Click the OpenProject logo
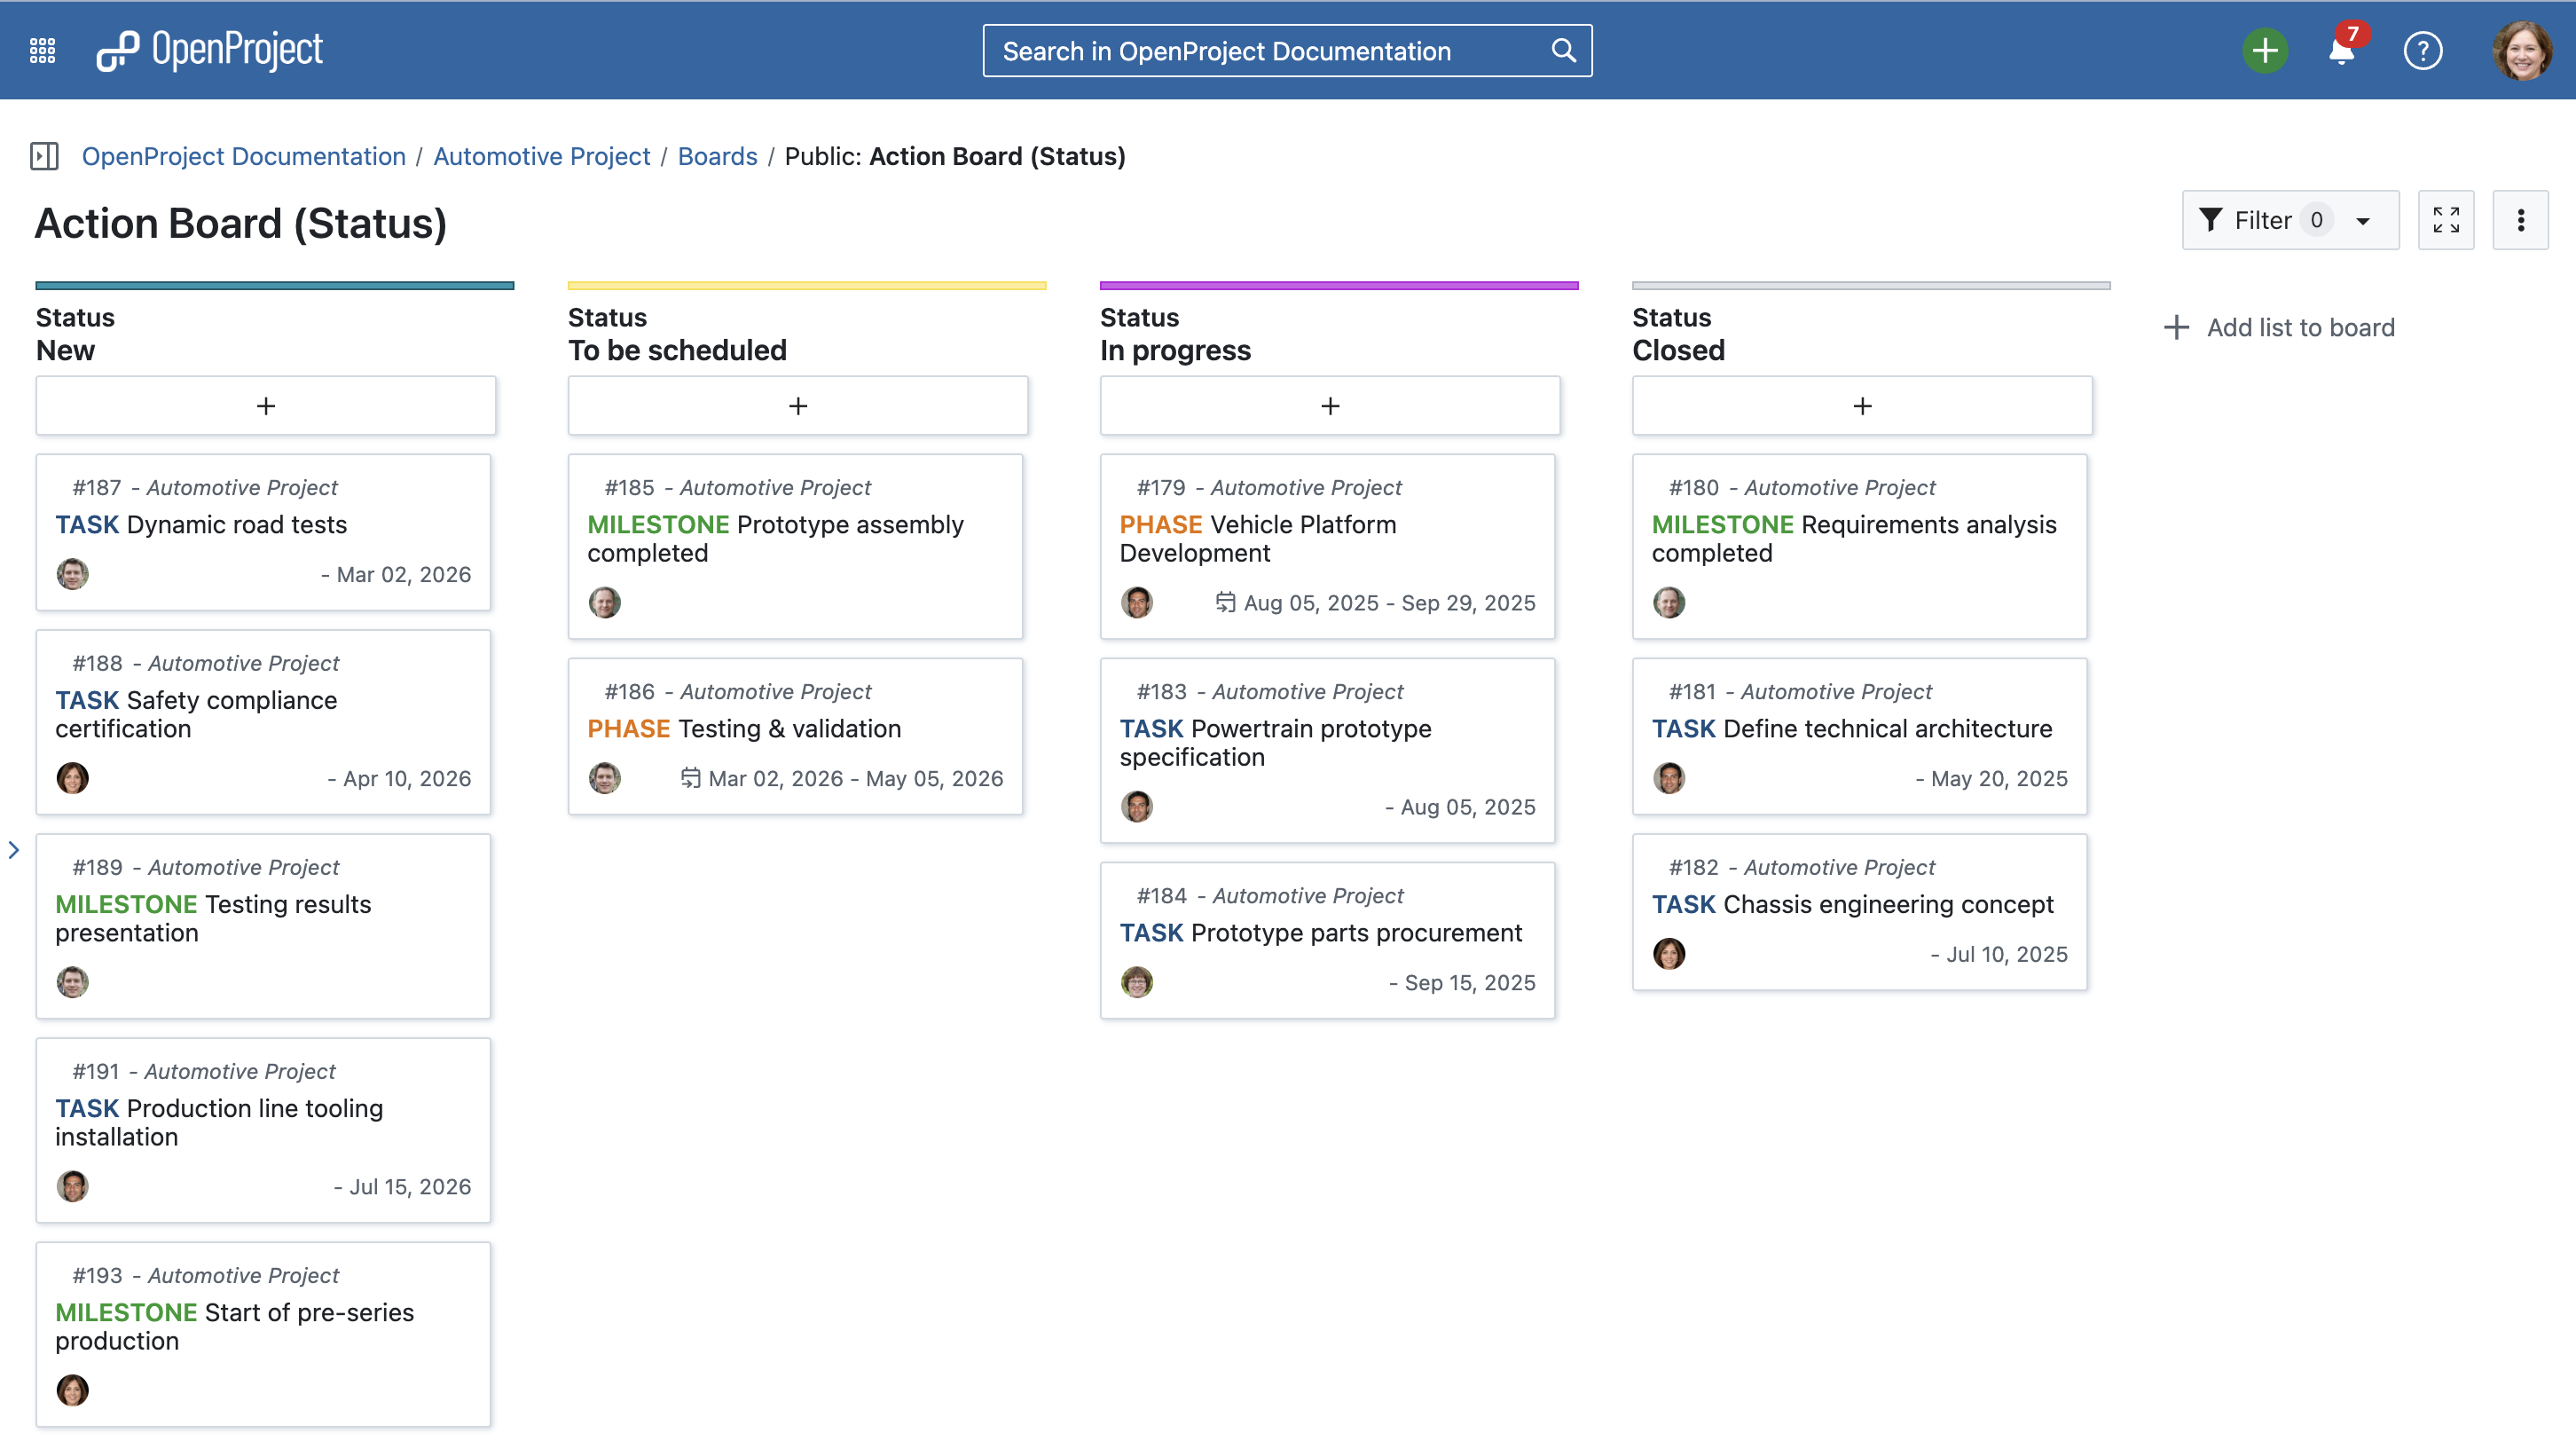Viewport: 2576px width, 1441px height. point(210,50)
